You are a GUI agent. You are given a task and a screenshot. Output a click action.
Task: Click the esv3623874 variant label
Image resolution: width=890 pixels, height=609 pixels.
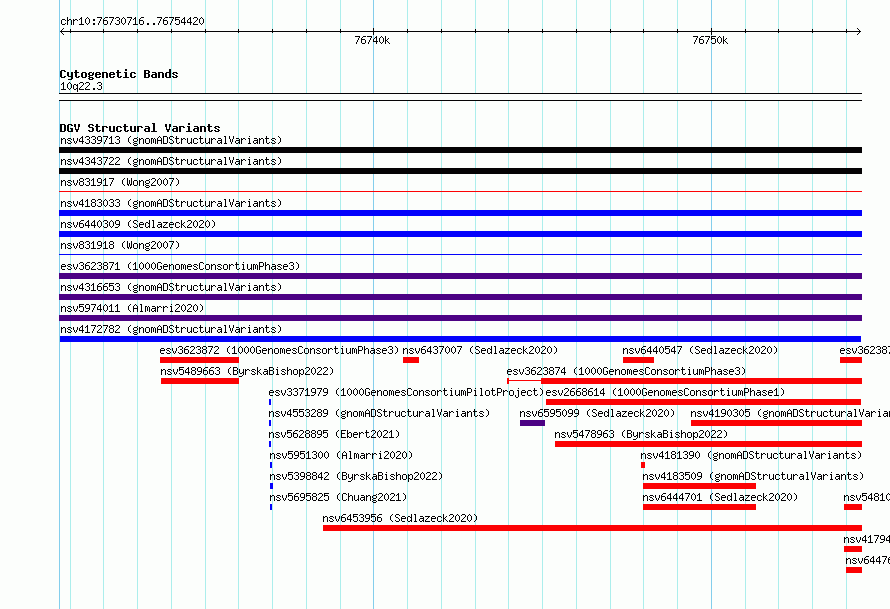coord(626,371)
